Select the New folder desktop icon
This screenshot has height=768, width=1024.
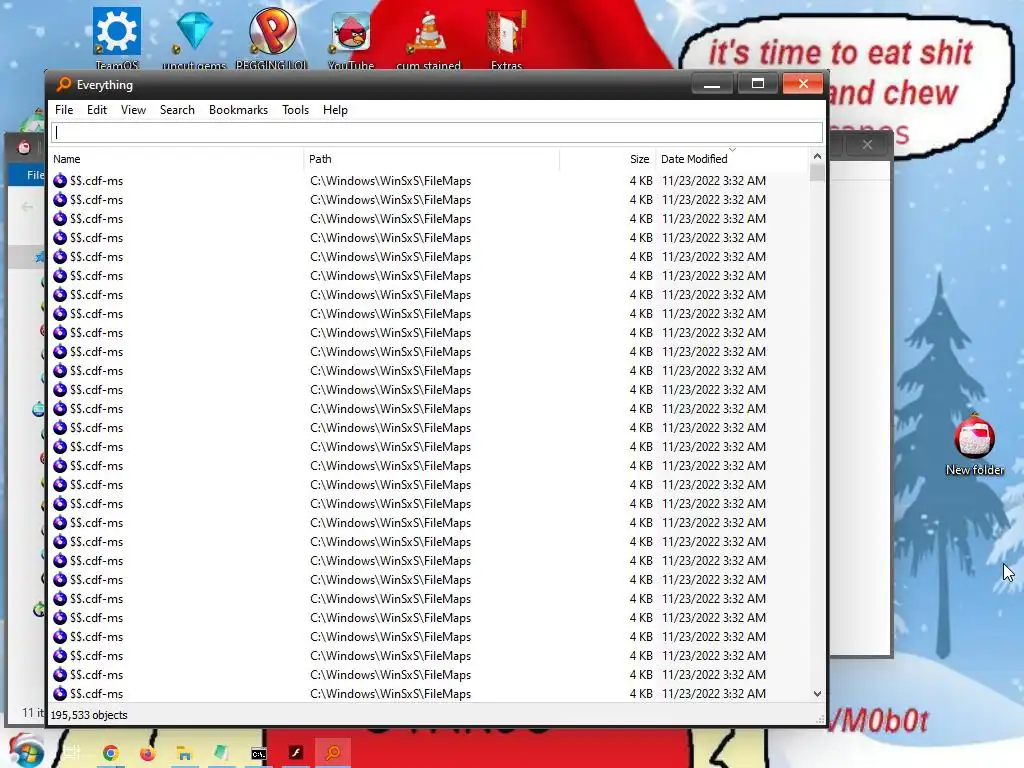(x=975, y=445)
